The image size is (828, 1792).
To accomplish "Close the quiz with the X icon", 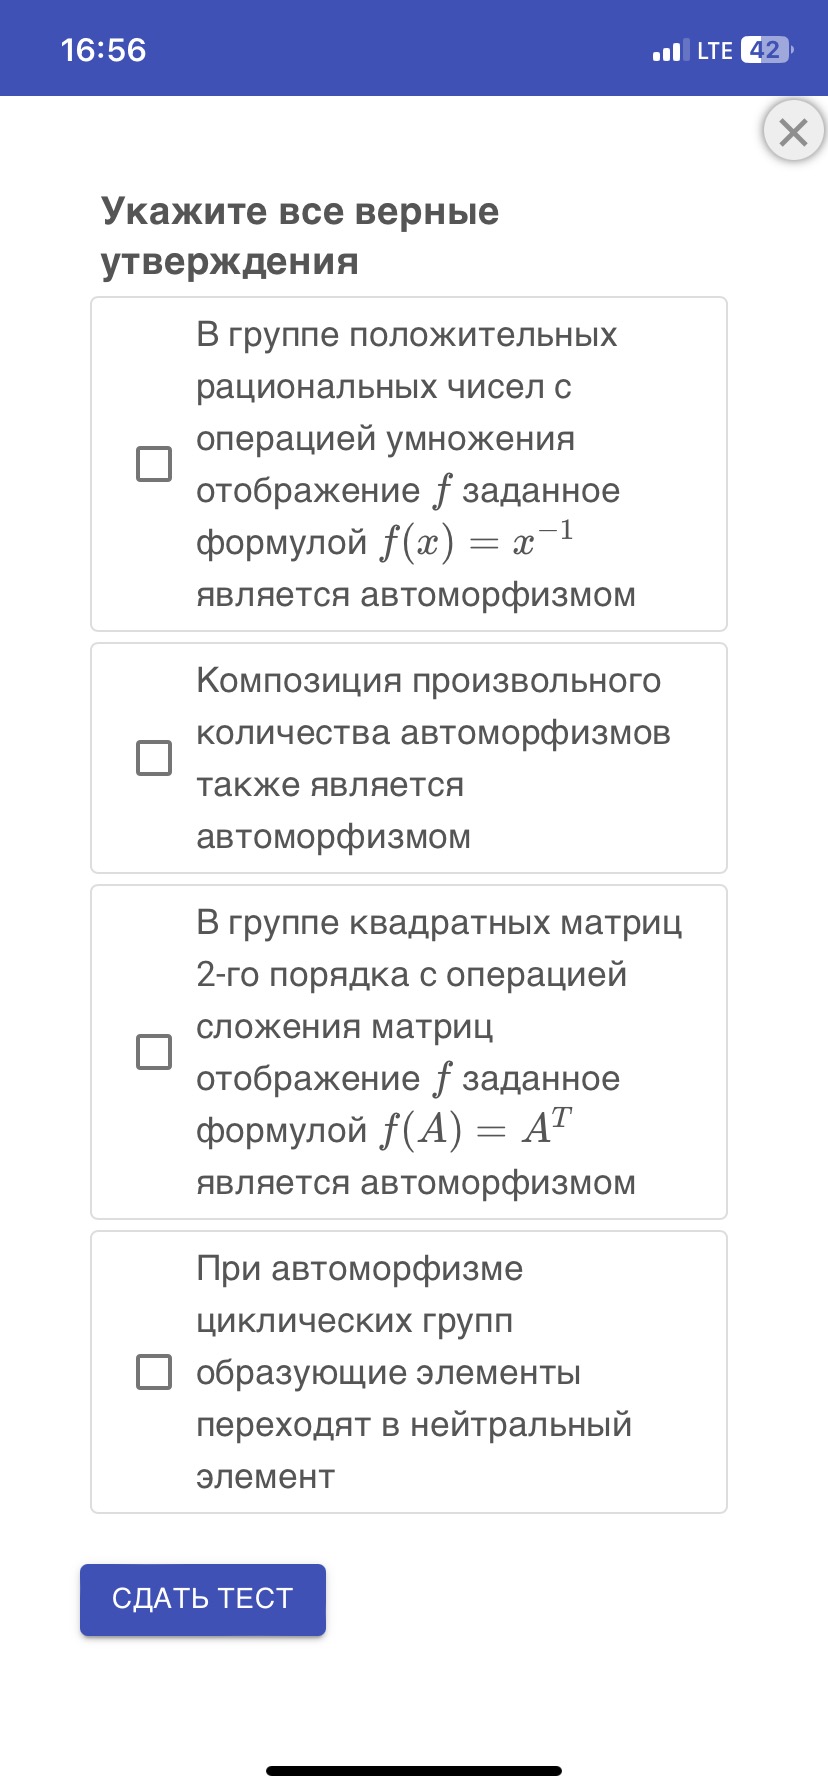I will tap(793, 131).
